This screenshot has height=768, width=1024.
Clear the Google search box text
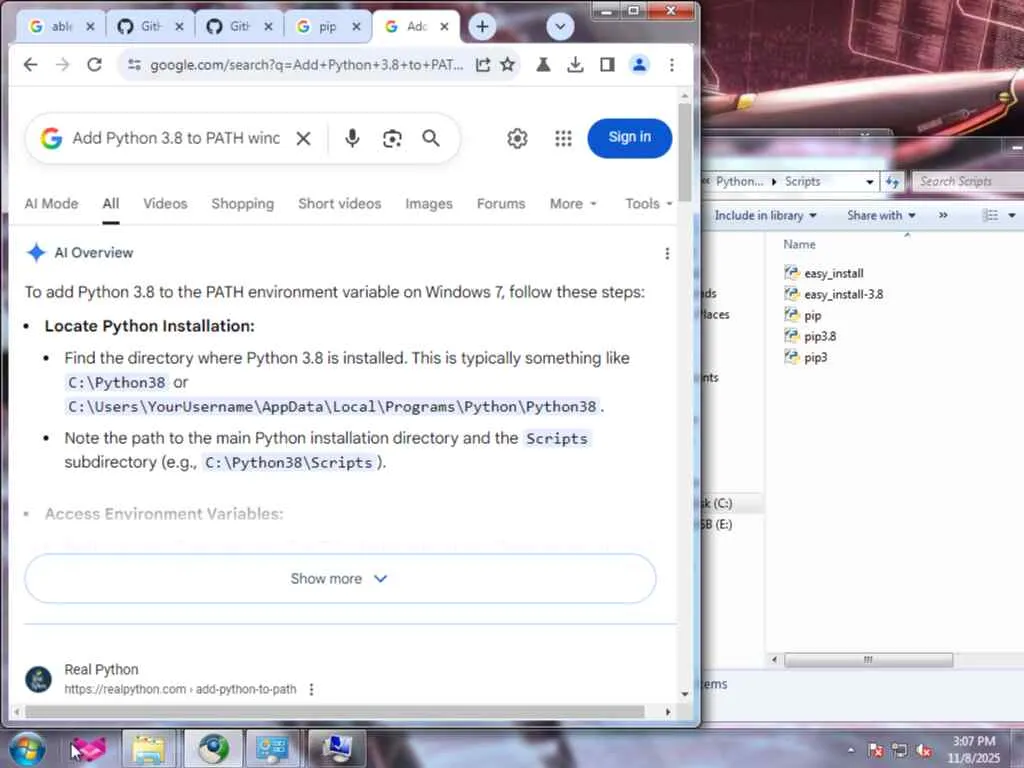tap(303, 138)
